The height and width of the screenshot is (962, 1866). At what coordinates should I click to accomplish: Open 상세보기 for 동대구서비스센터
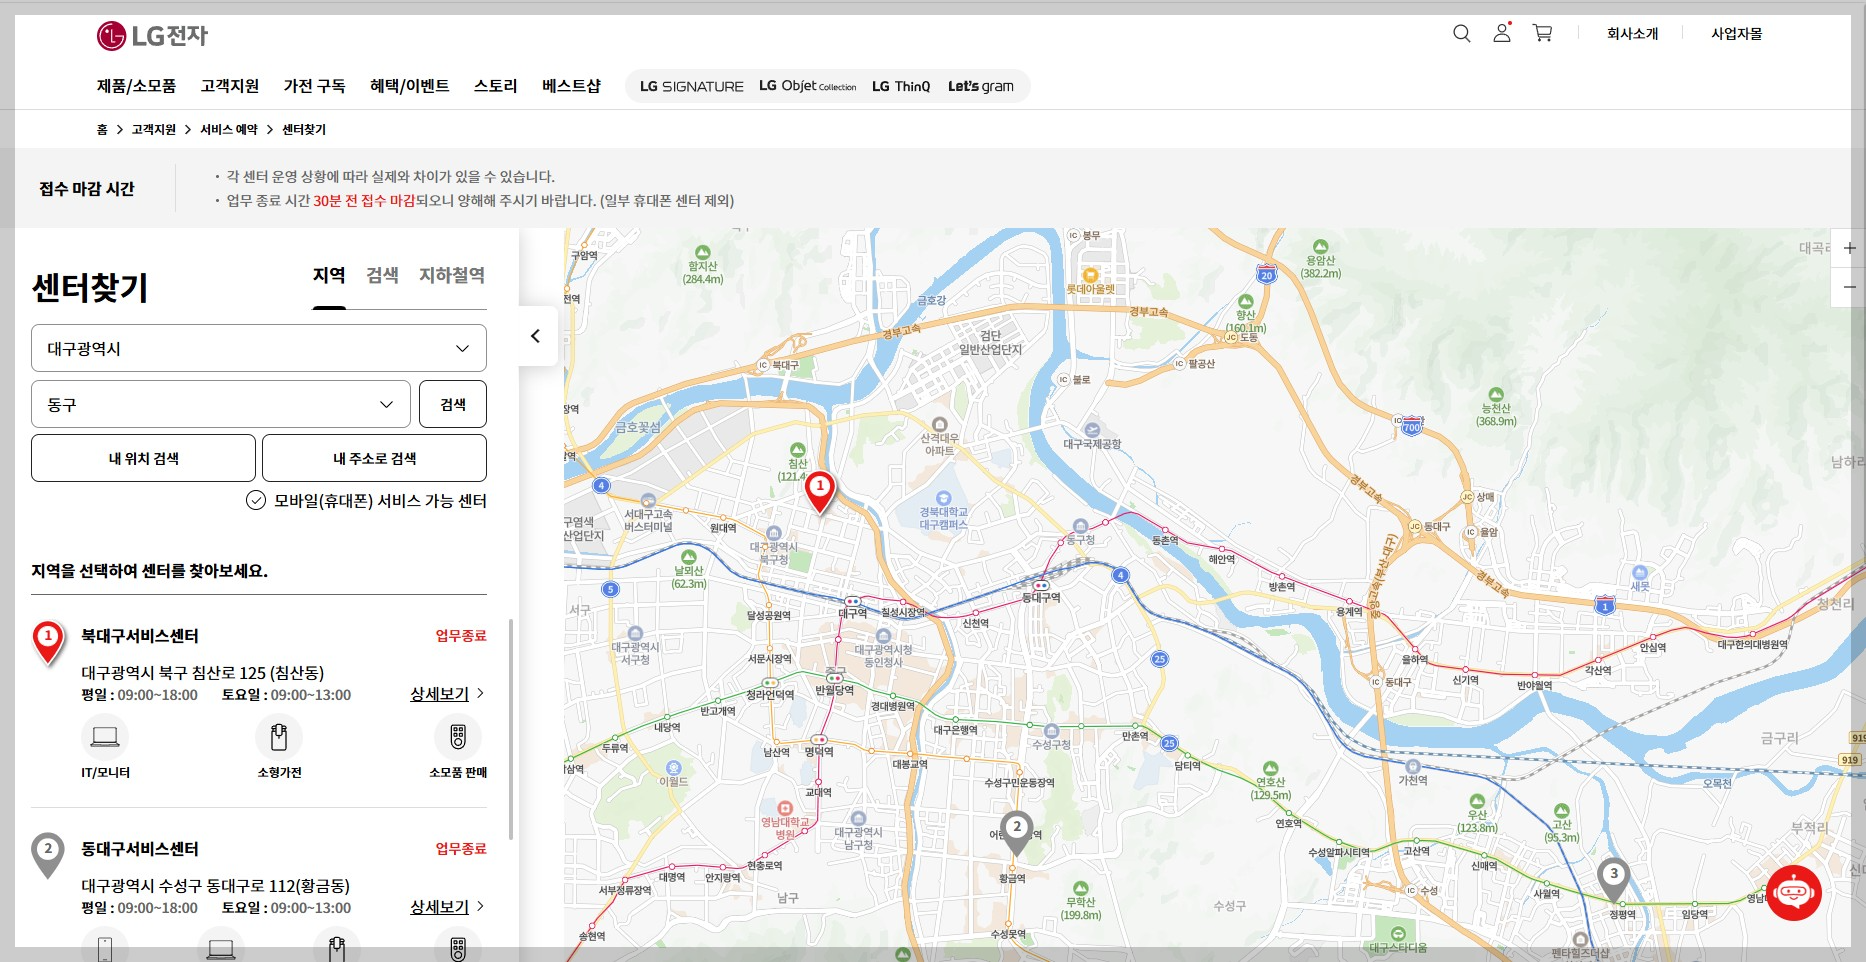[x=446, y=907]
